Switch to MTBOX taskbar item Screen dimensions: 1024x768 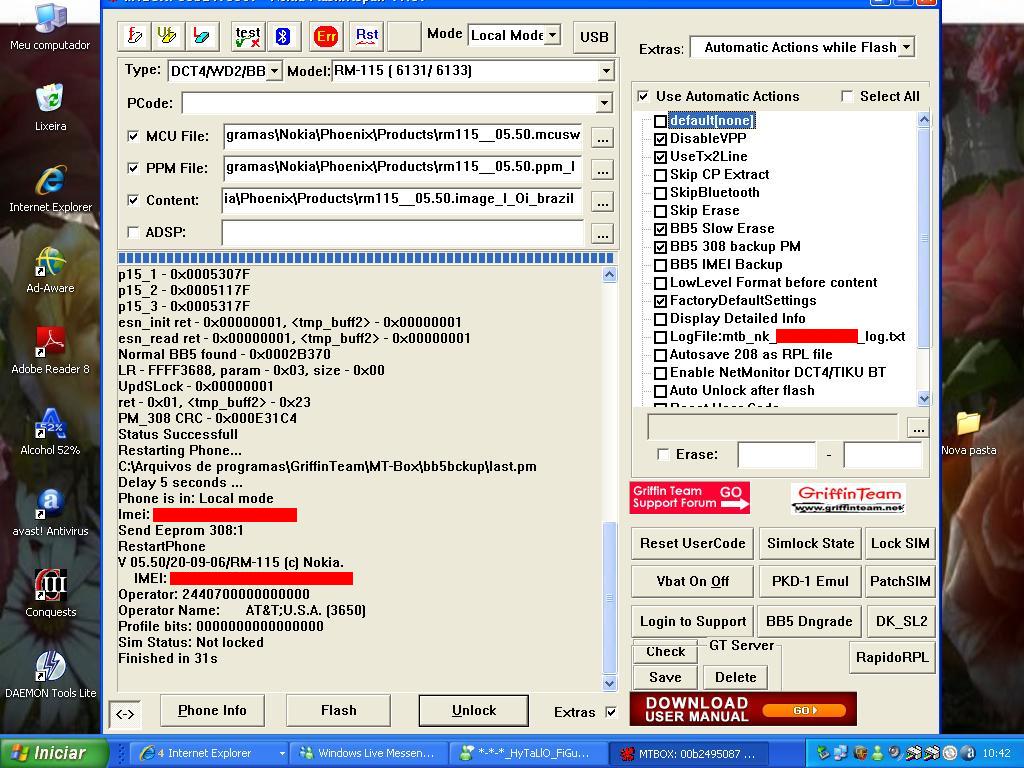pos(688,754)
